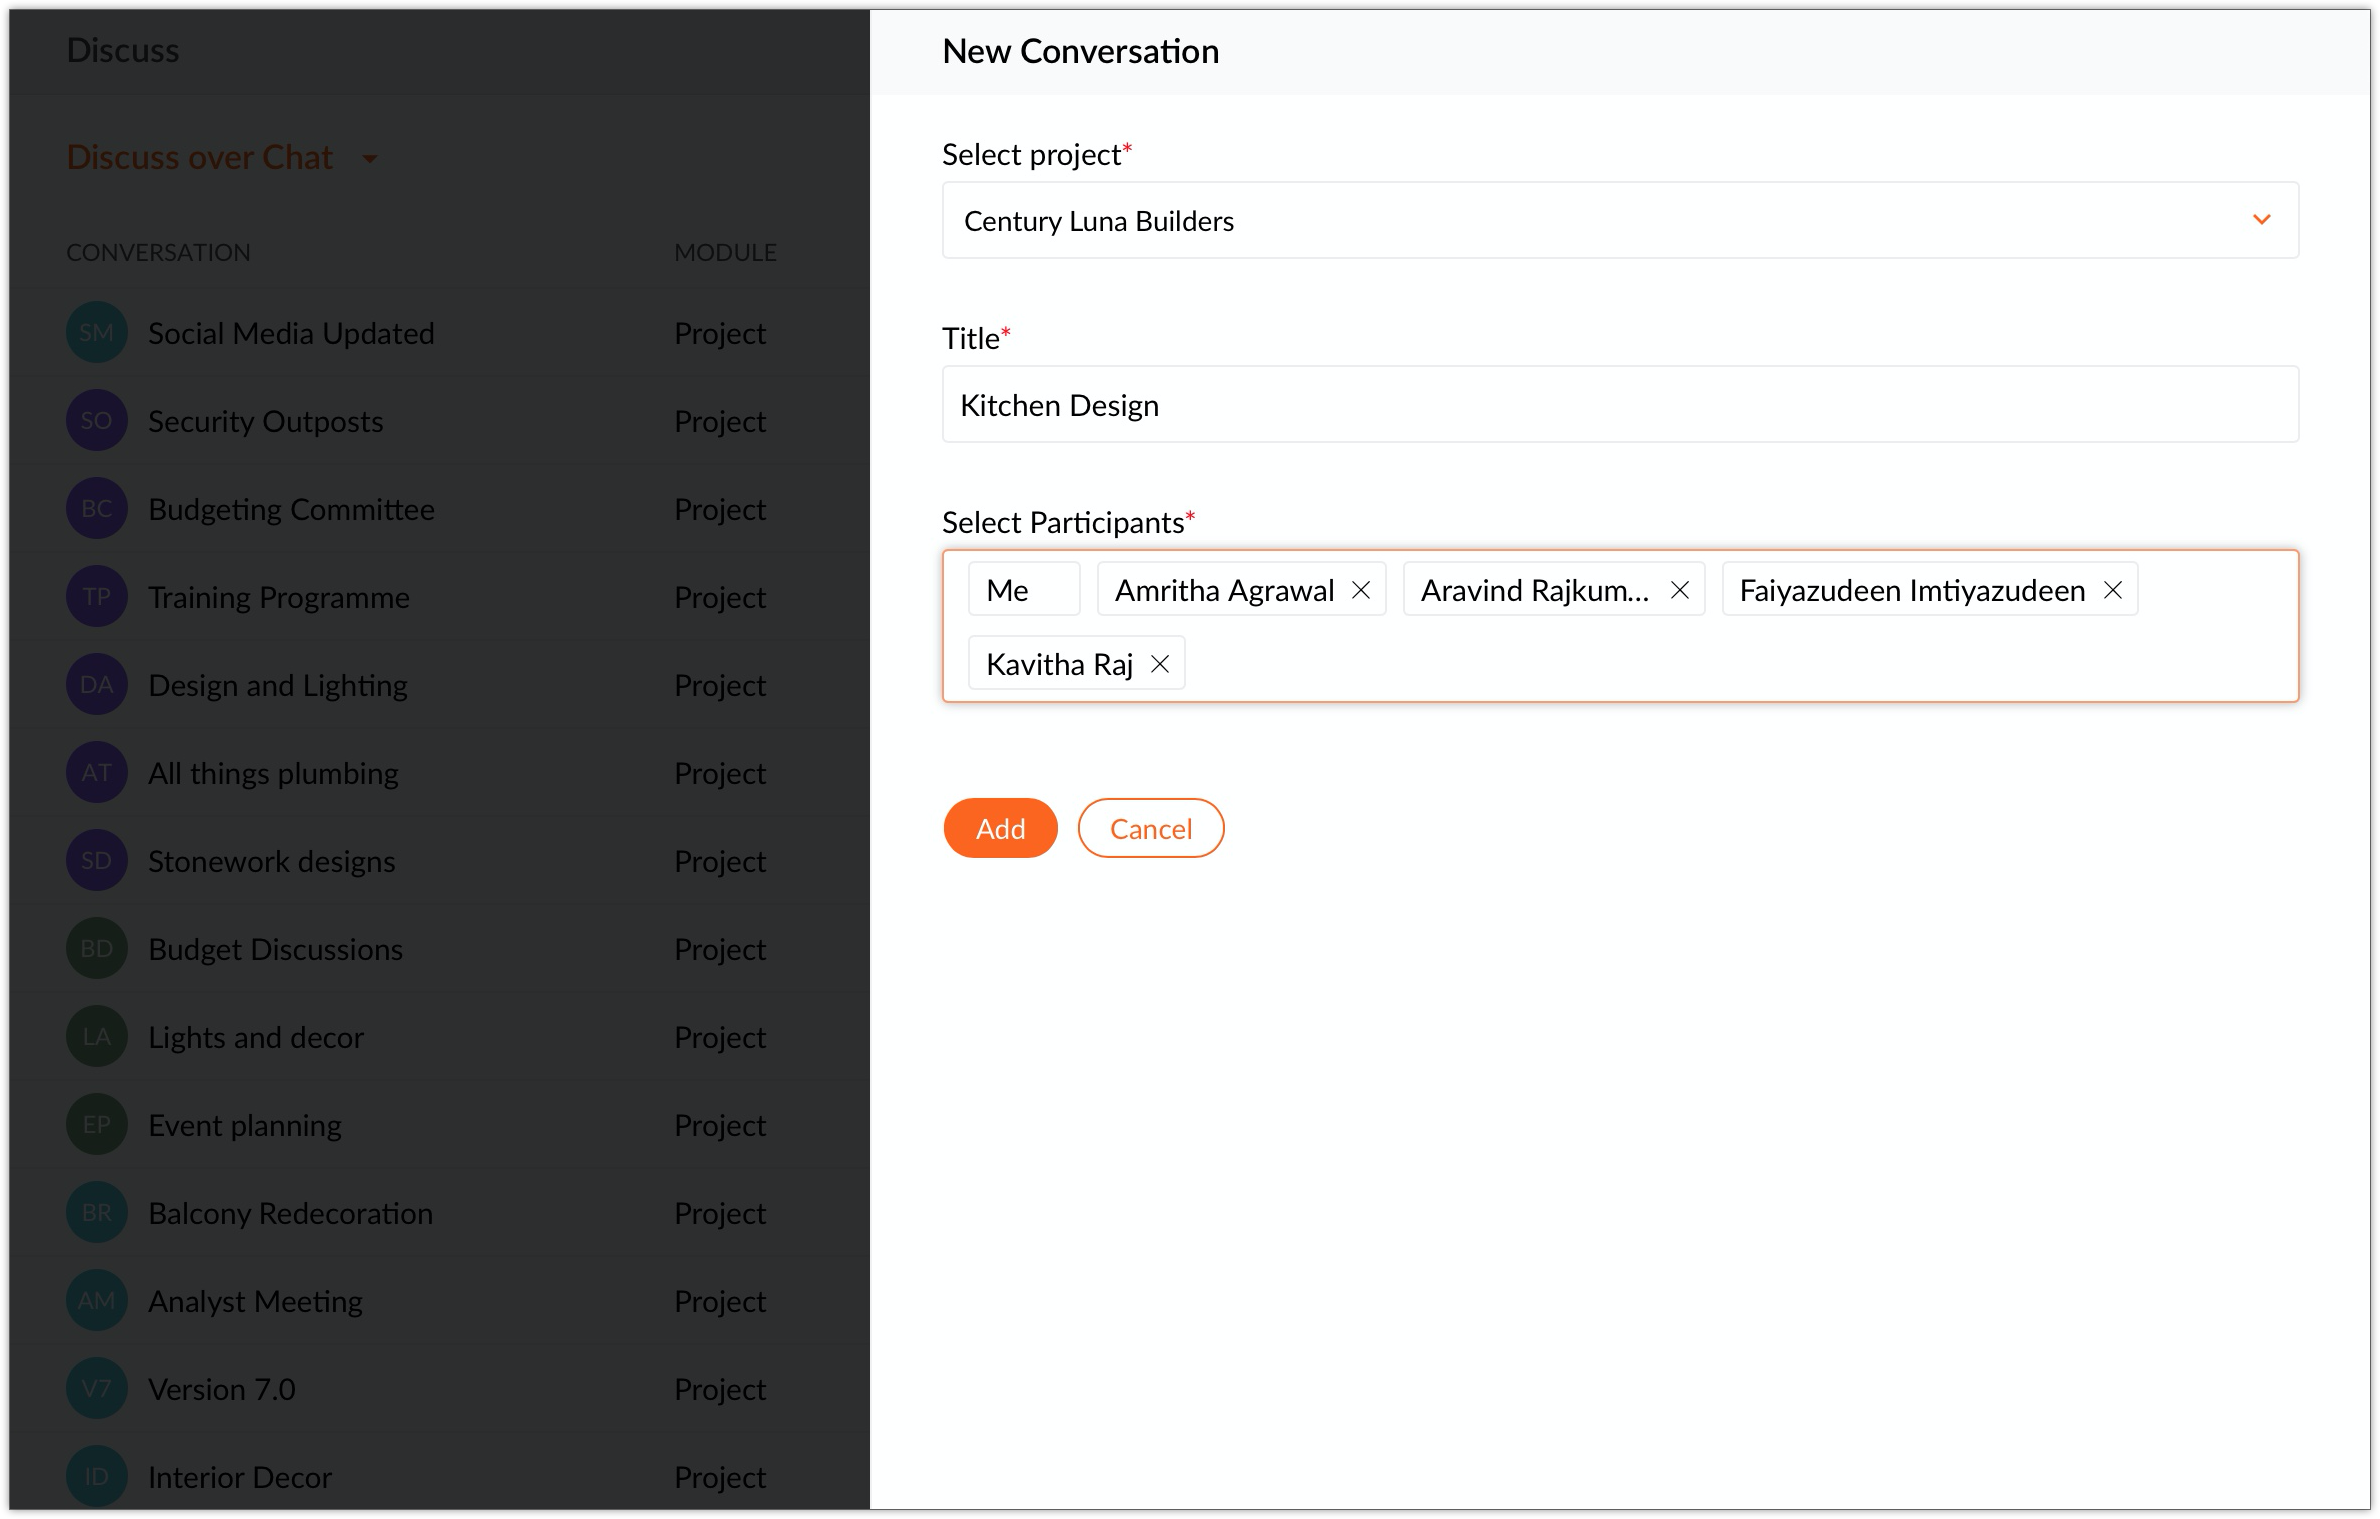Screen dimensions: 2380x1519
Task: Remove Faiyazudeen Imtiyazudeen from participants
Action: (2112, 590)
